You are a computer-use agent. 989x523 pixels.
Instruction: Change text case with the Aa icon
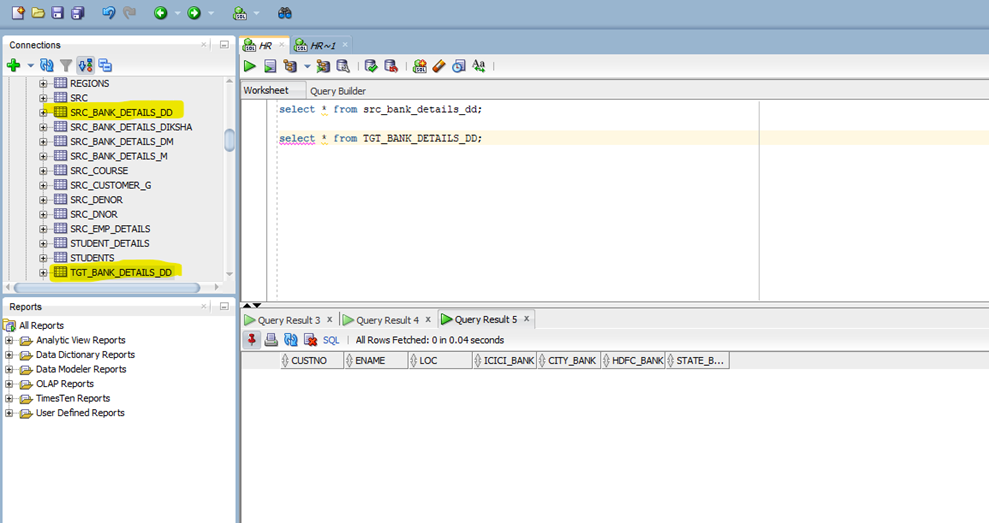479,66
